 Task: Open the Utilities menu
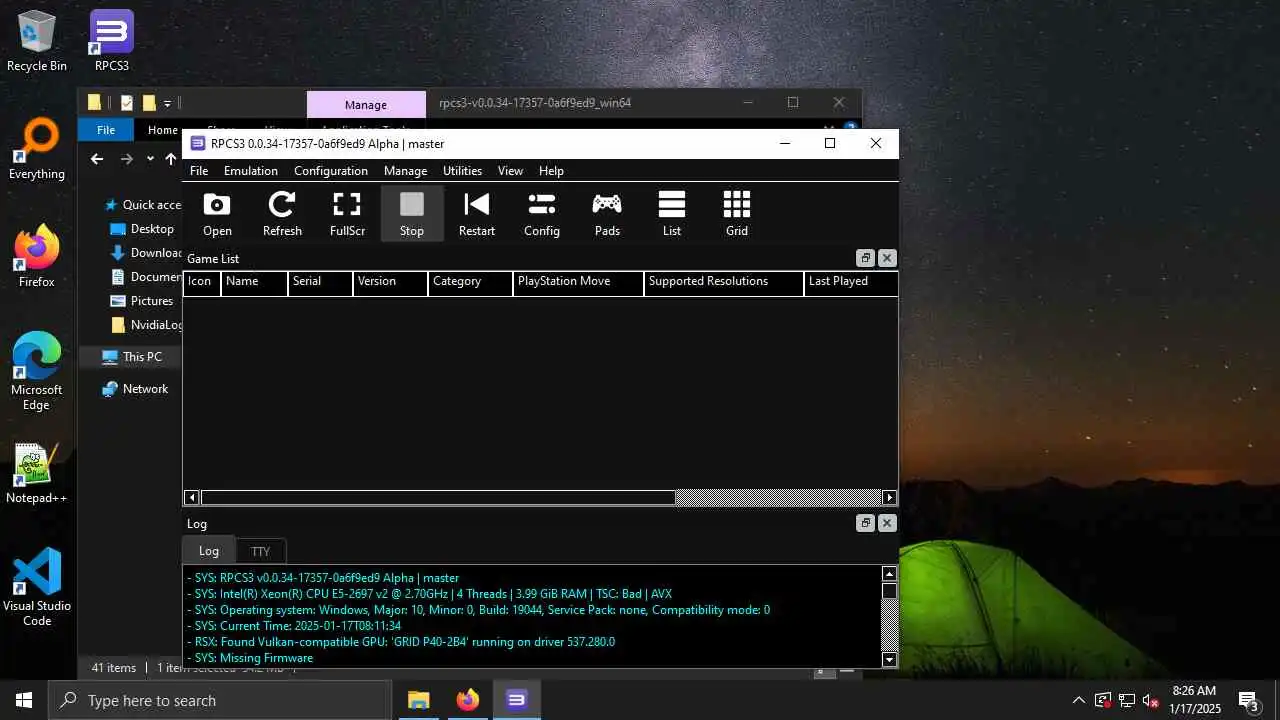point(462,171)
